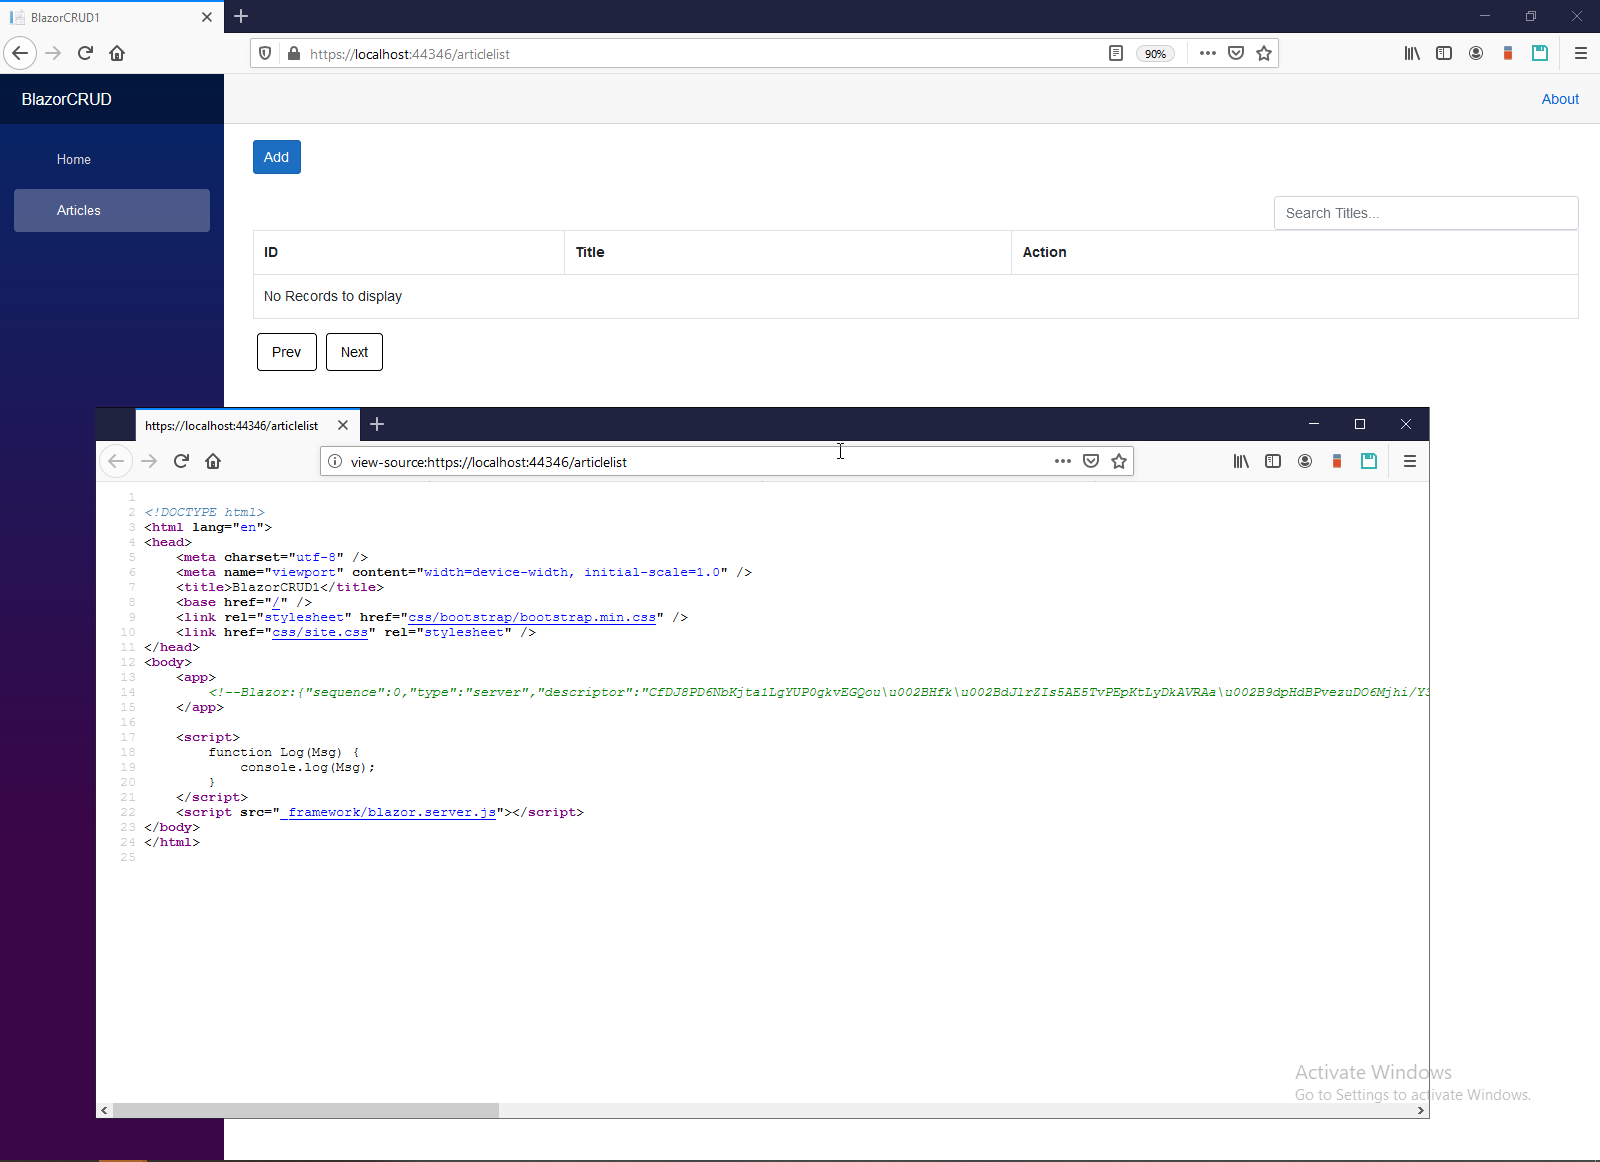Open page actions menu in main address bar
1600x1162 pixels.
[1208, 53]
